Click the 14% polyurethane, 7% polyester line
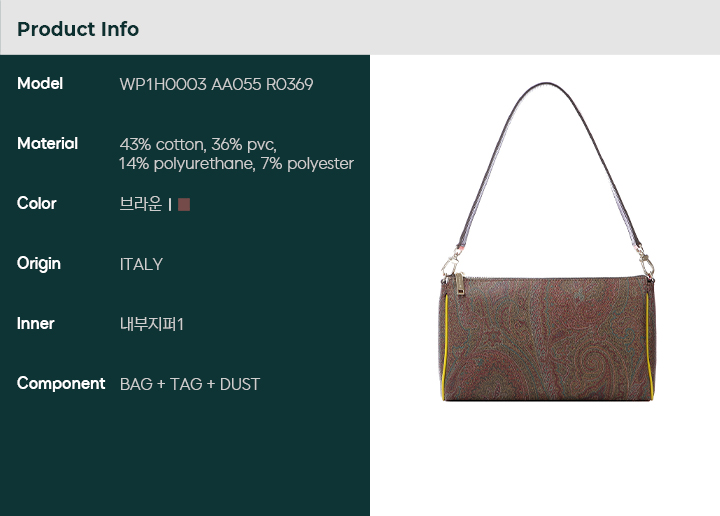The image size is (720, 516). coord(236,163)
